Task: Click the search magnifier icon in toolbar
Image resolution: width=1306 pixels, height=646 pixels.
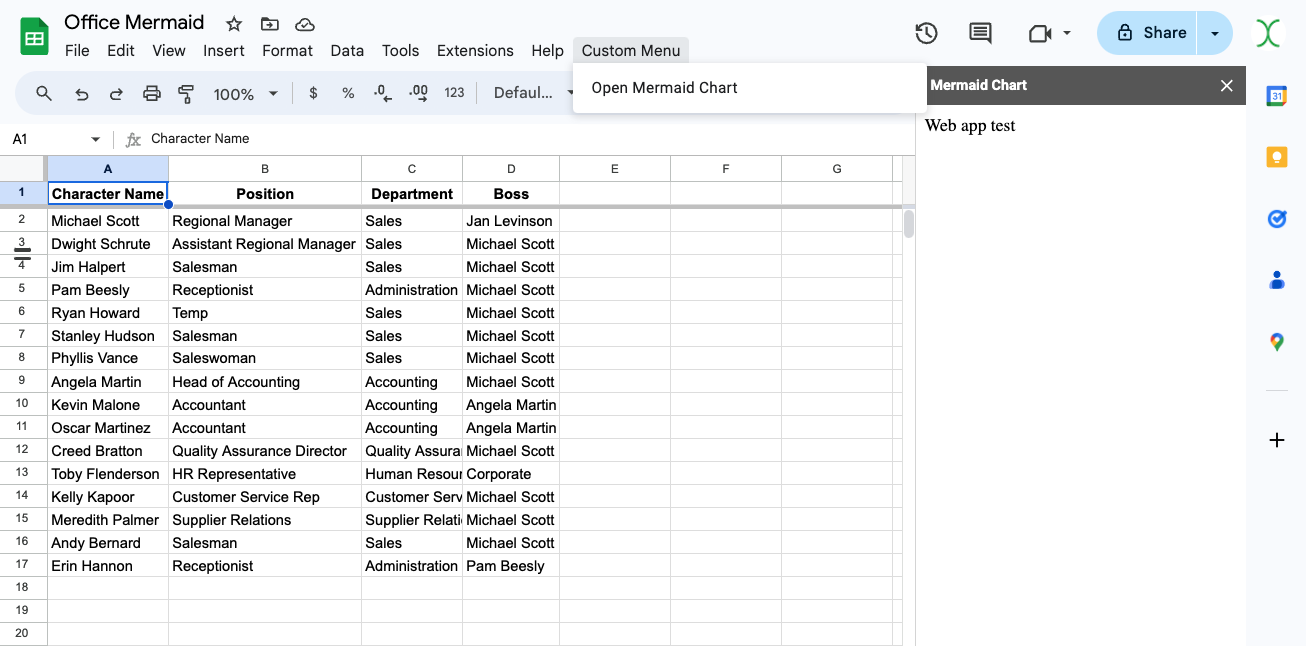Action: (44, 93)
